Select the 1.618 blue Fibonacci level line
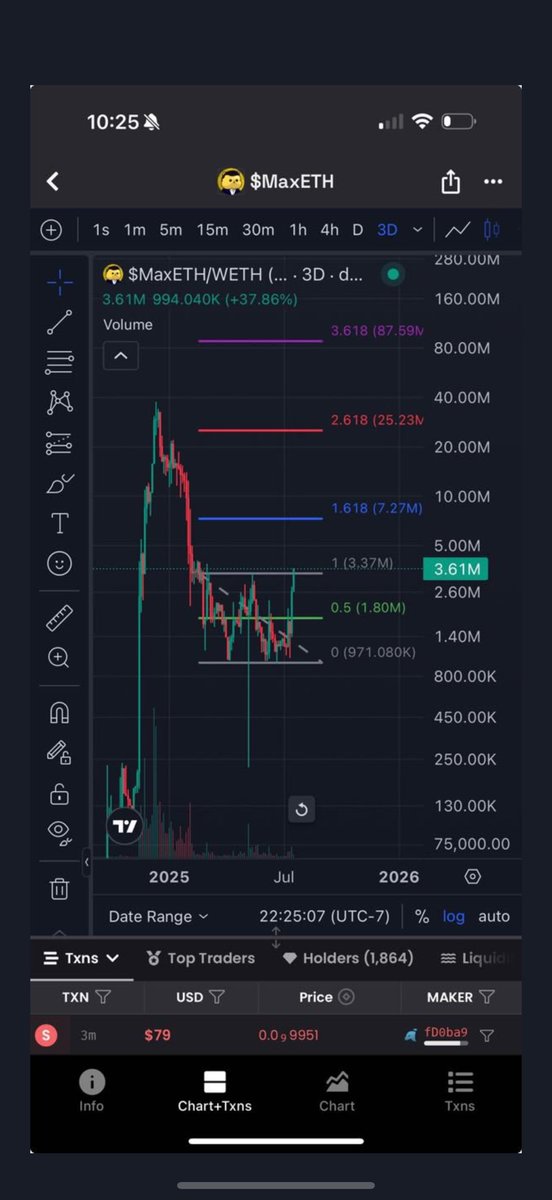The width and height of the screenshot is (552, 1200). 261,518
